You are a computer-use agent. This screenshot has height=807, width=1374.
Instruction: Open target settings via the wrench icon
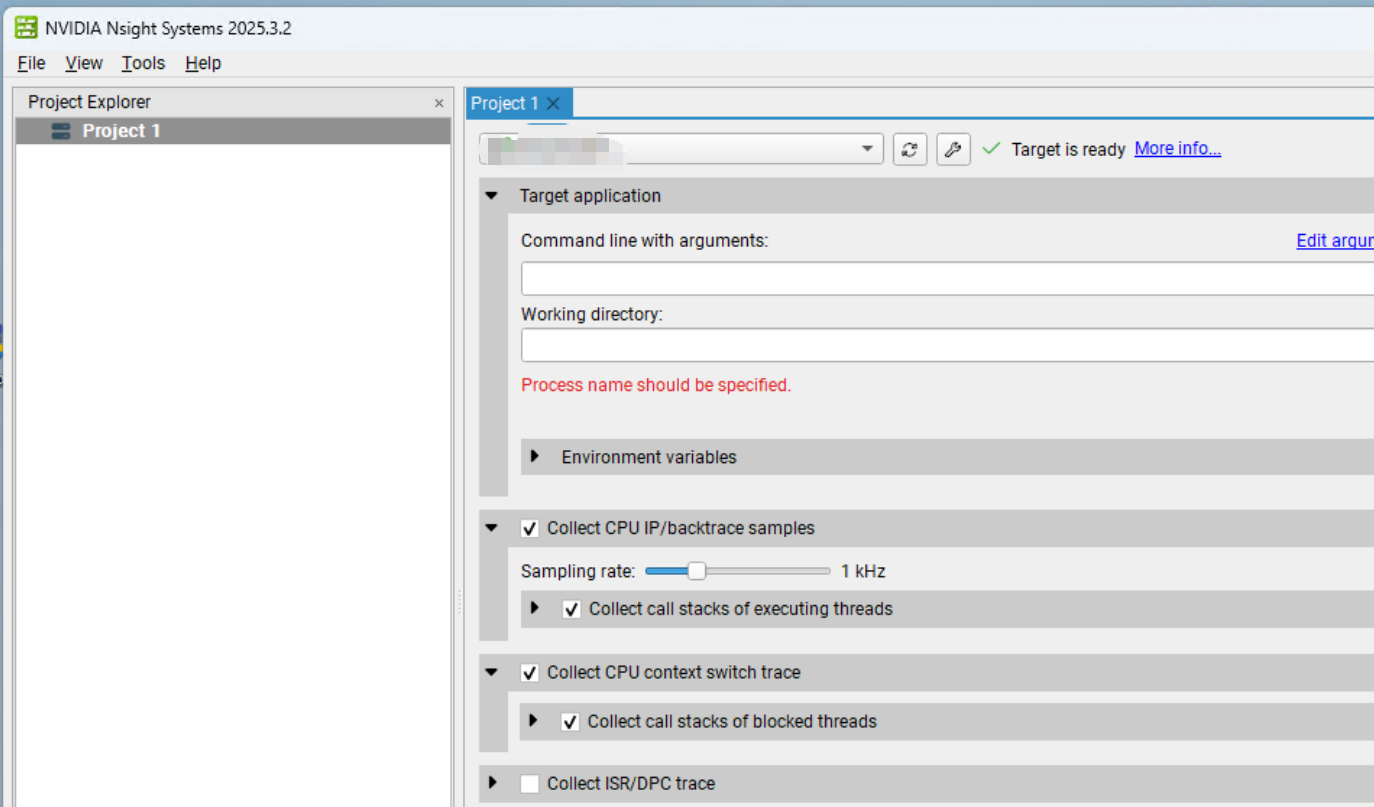point(952,148)
